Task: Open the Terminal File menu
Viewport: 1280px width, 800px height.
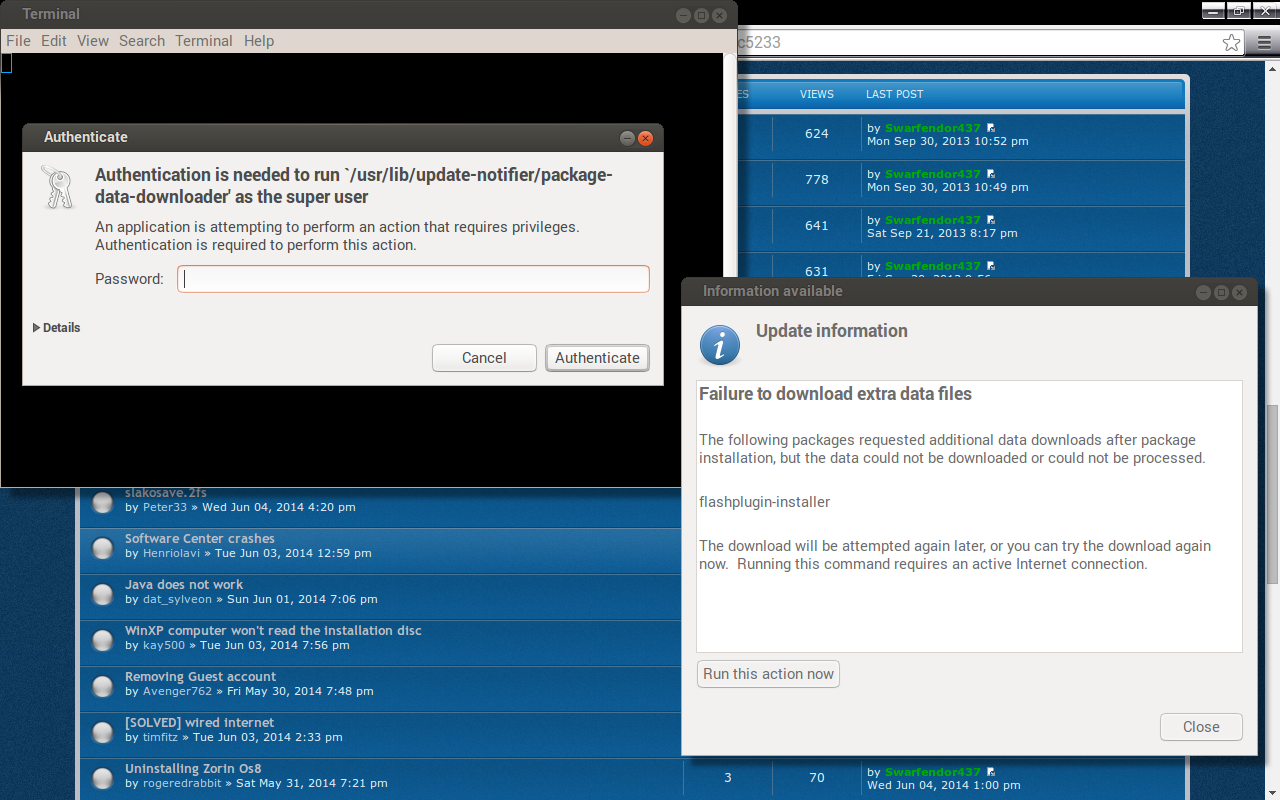Action: 18,41
